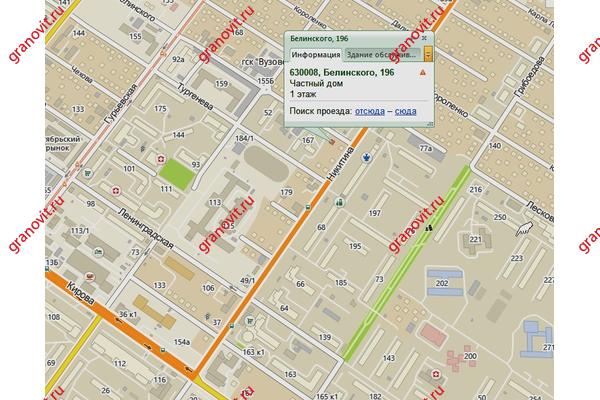Click building number 159
The image size is (600, 400).
[222, 83]
